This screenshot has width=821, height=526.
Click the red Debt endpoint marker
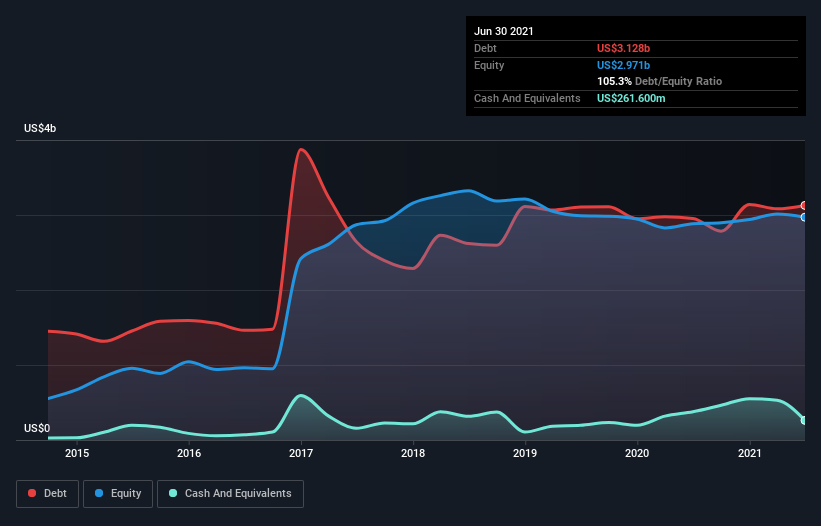[x=804, y=206]
